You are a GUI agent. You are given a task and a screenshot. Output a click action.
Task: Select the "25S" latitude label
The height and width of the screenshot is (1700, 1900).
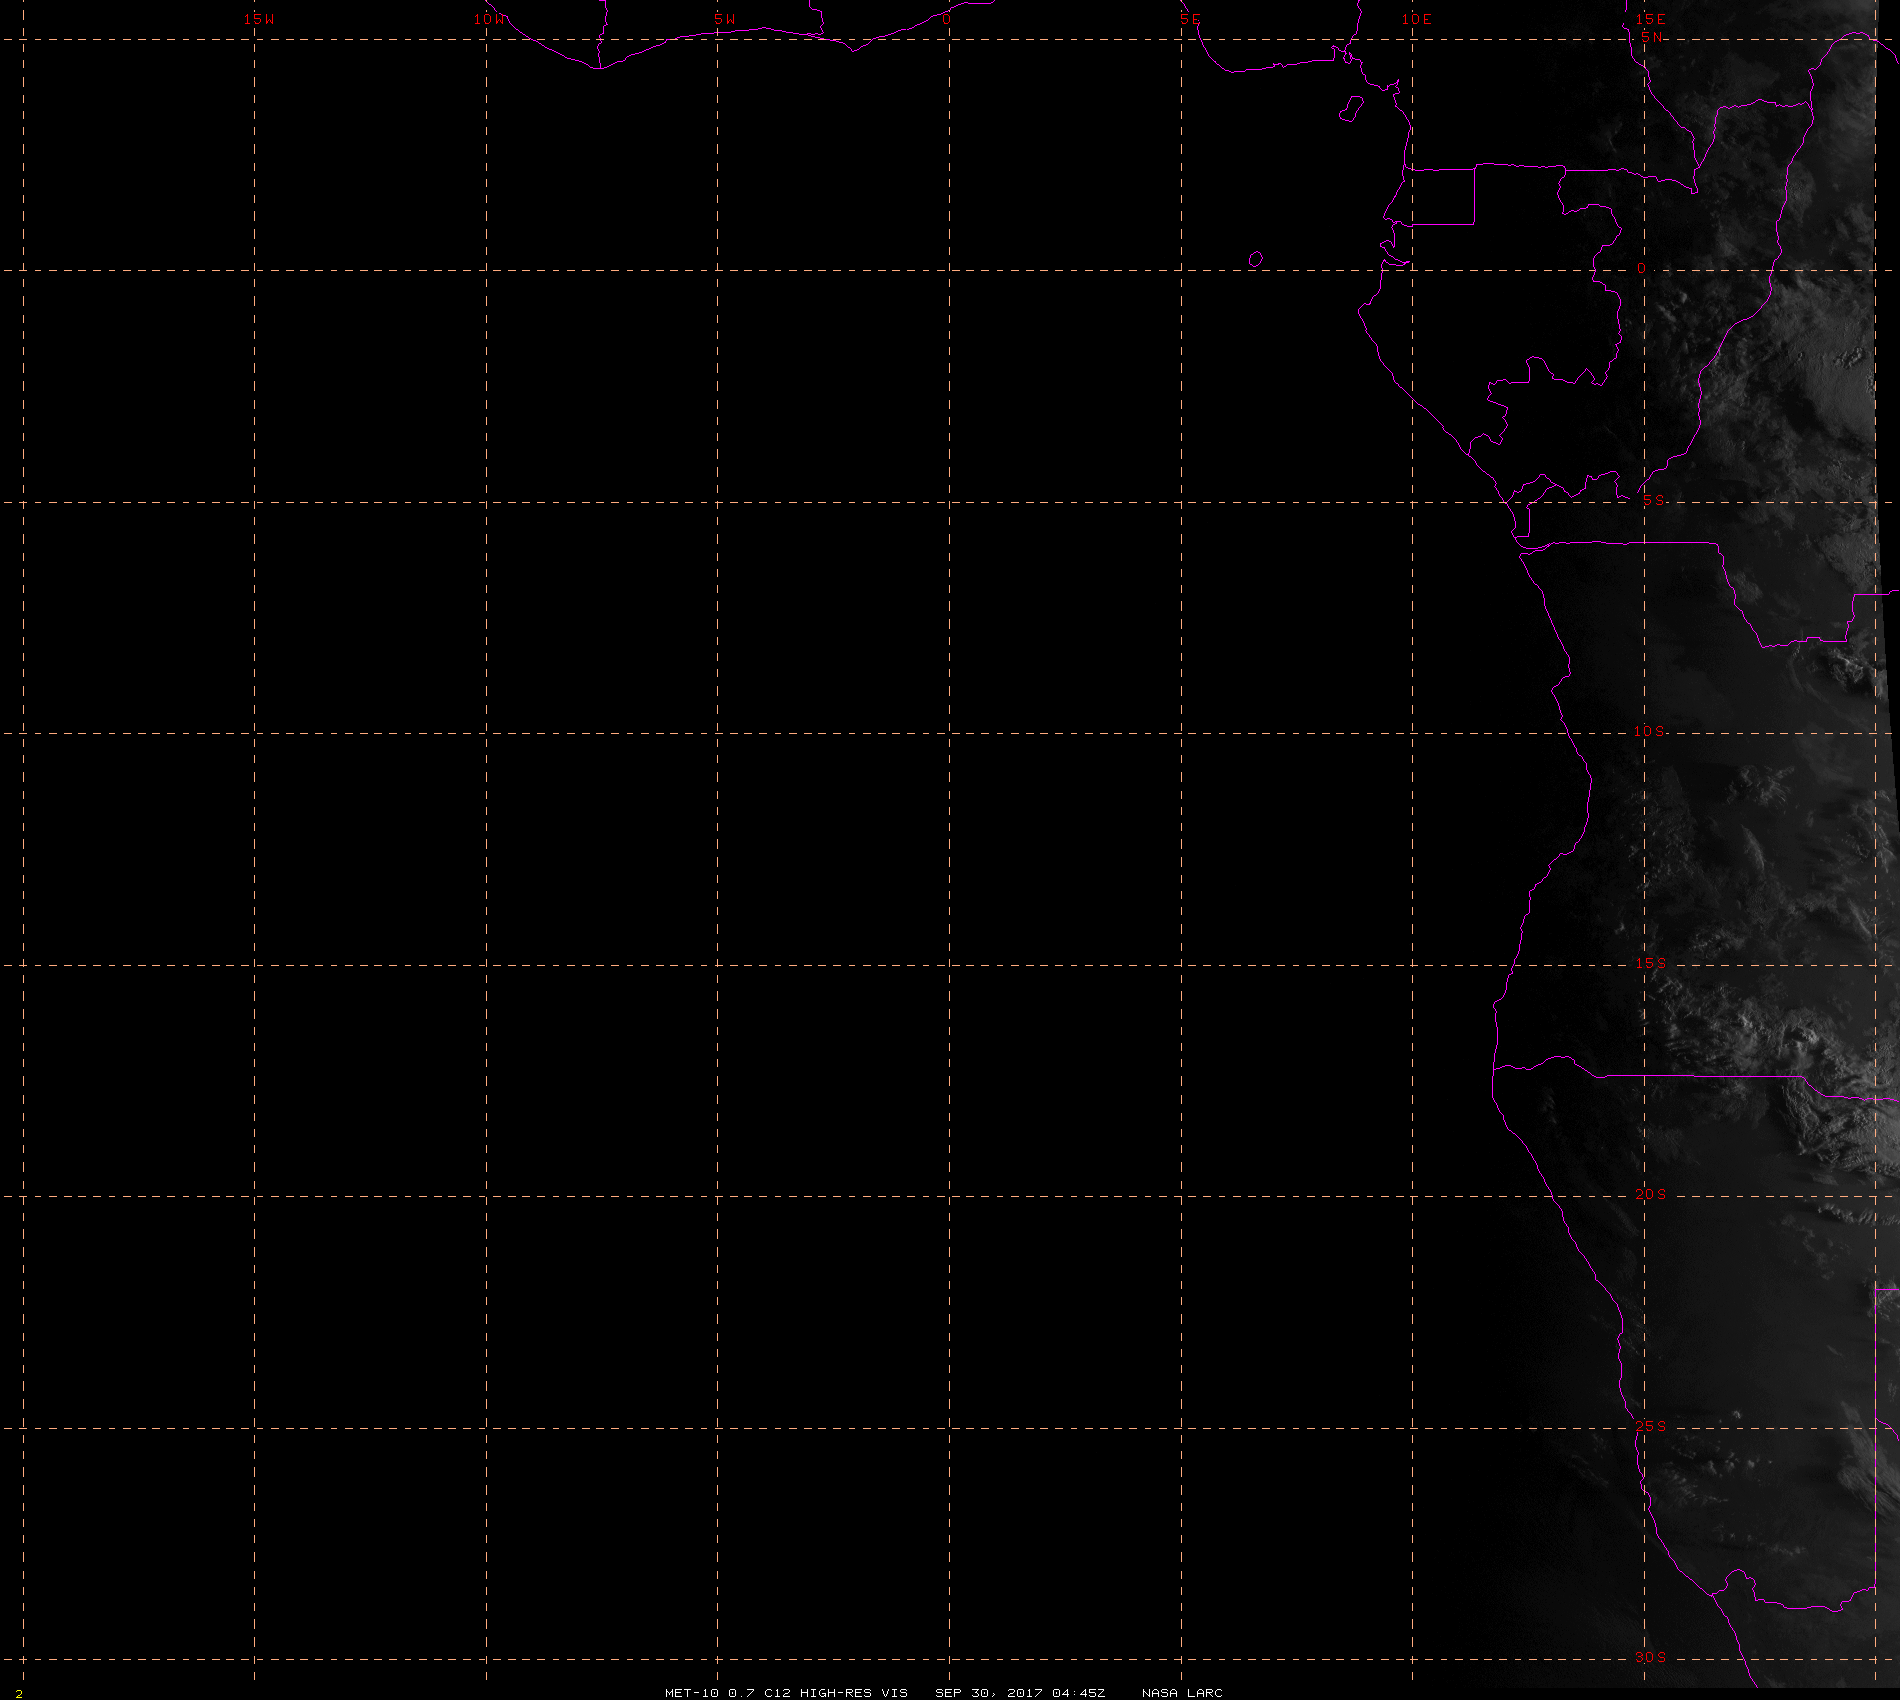tap(1650, 1426)
